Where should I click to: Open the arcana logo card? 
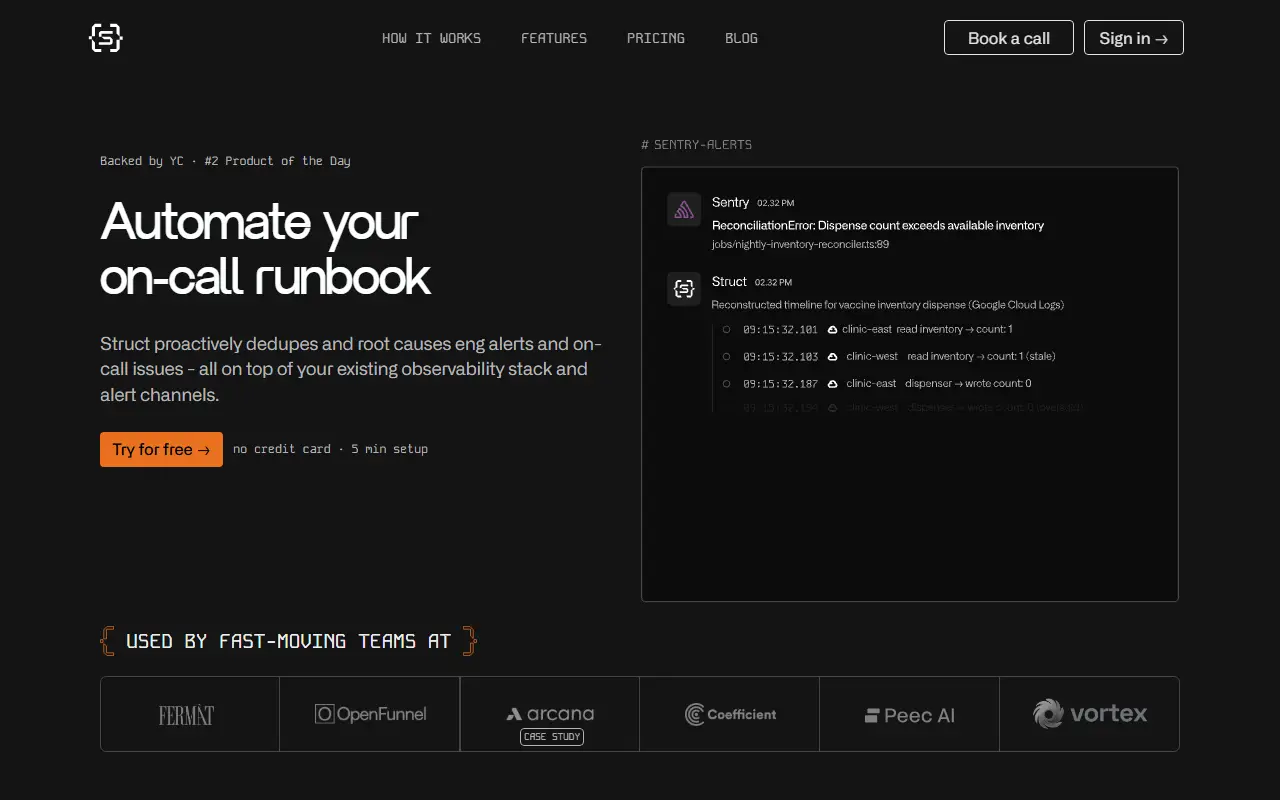point(550,714)
